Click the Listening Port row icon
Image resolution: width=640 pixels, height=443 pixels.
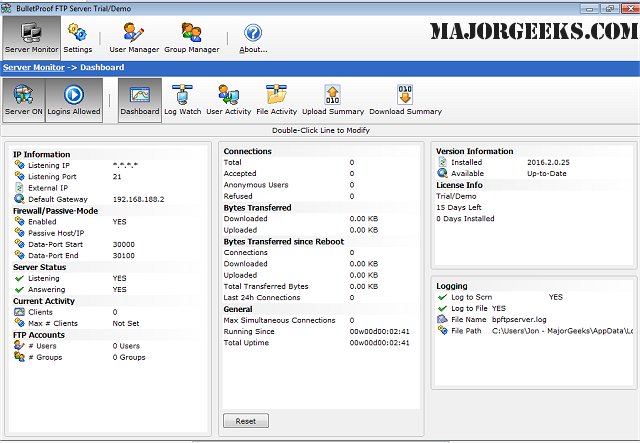(19, 176)
